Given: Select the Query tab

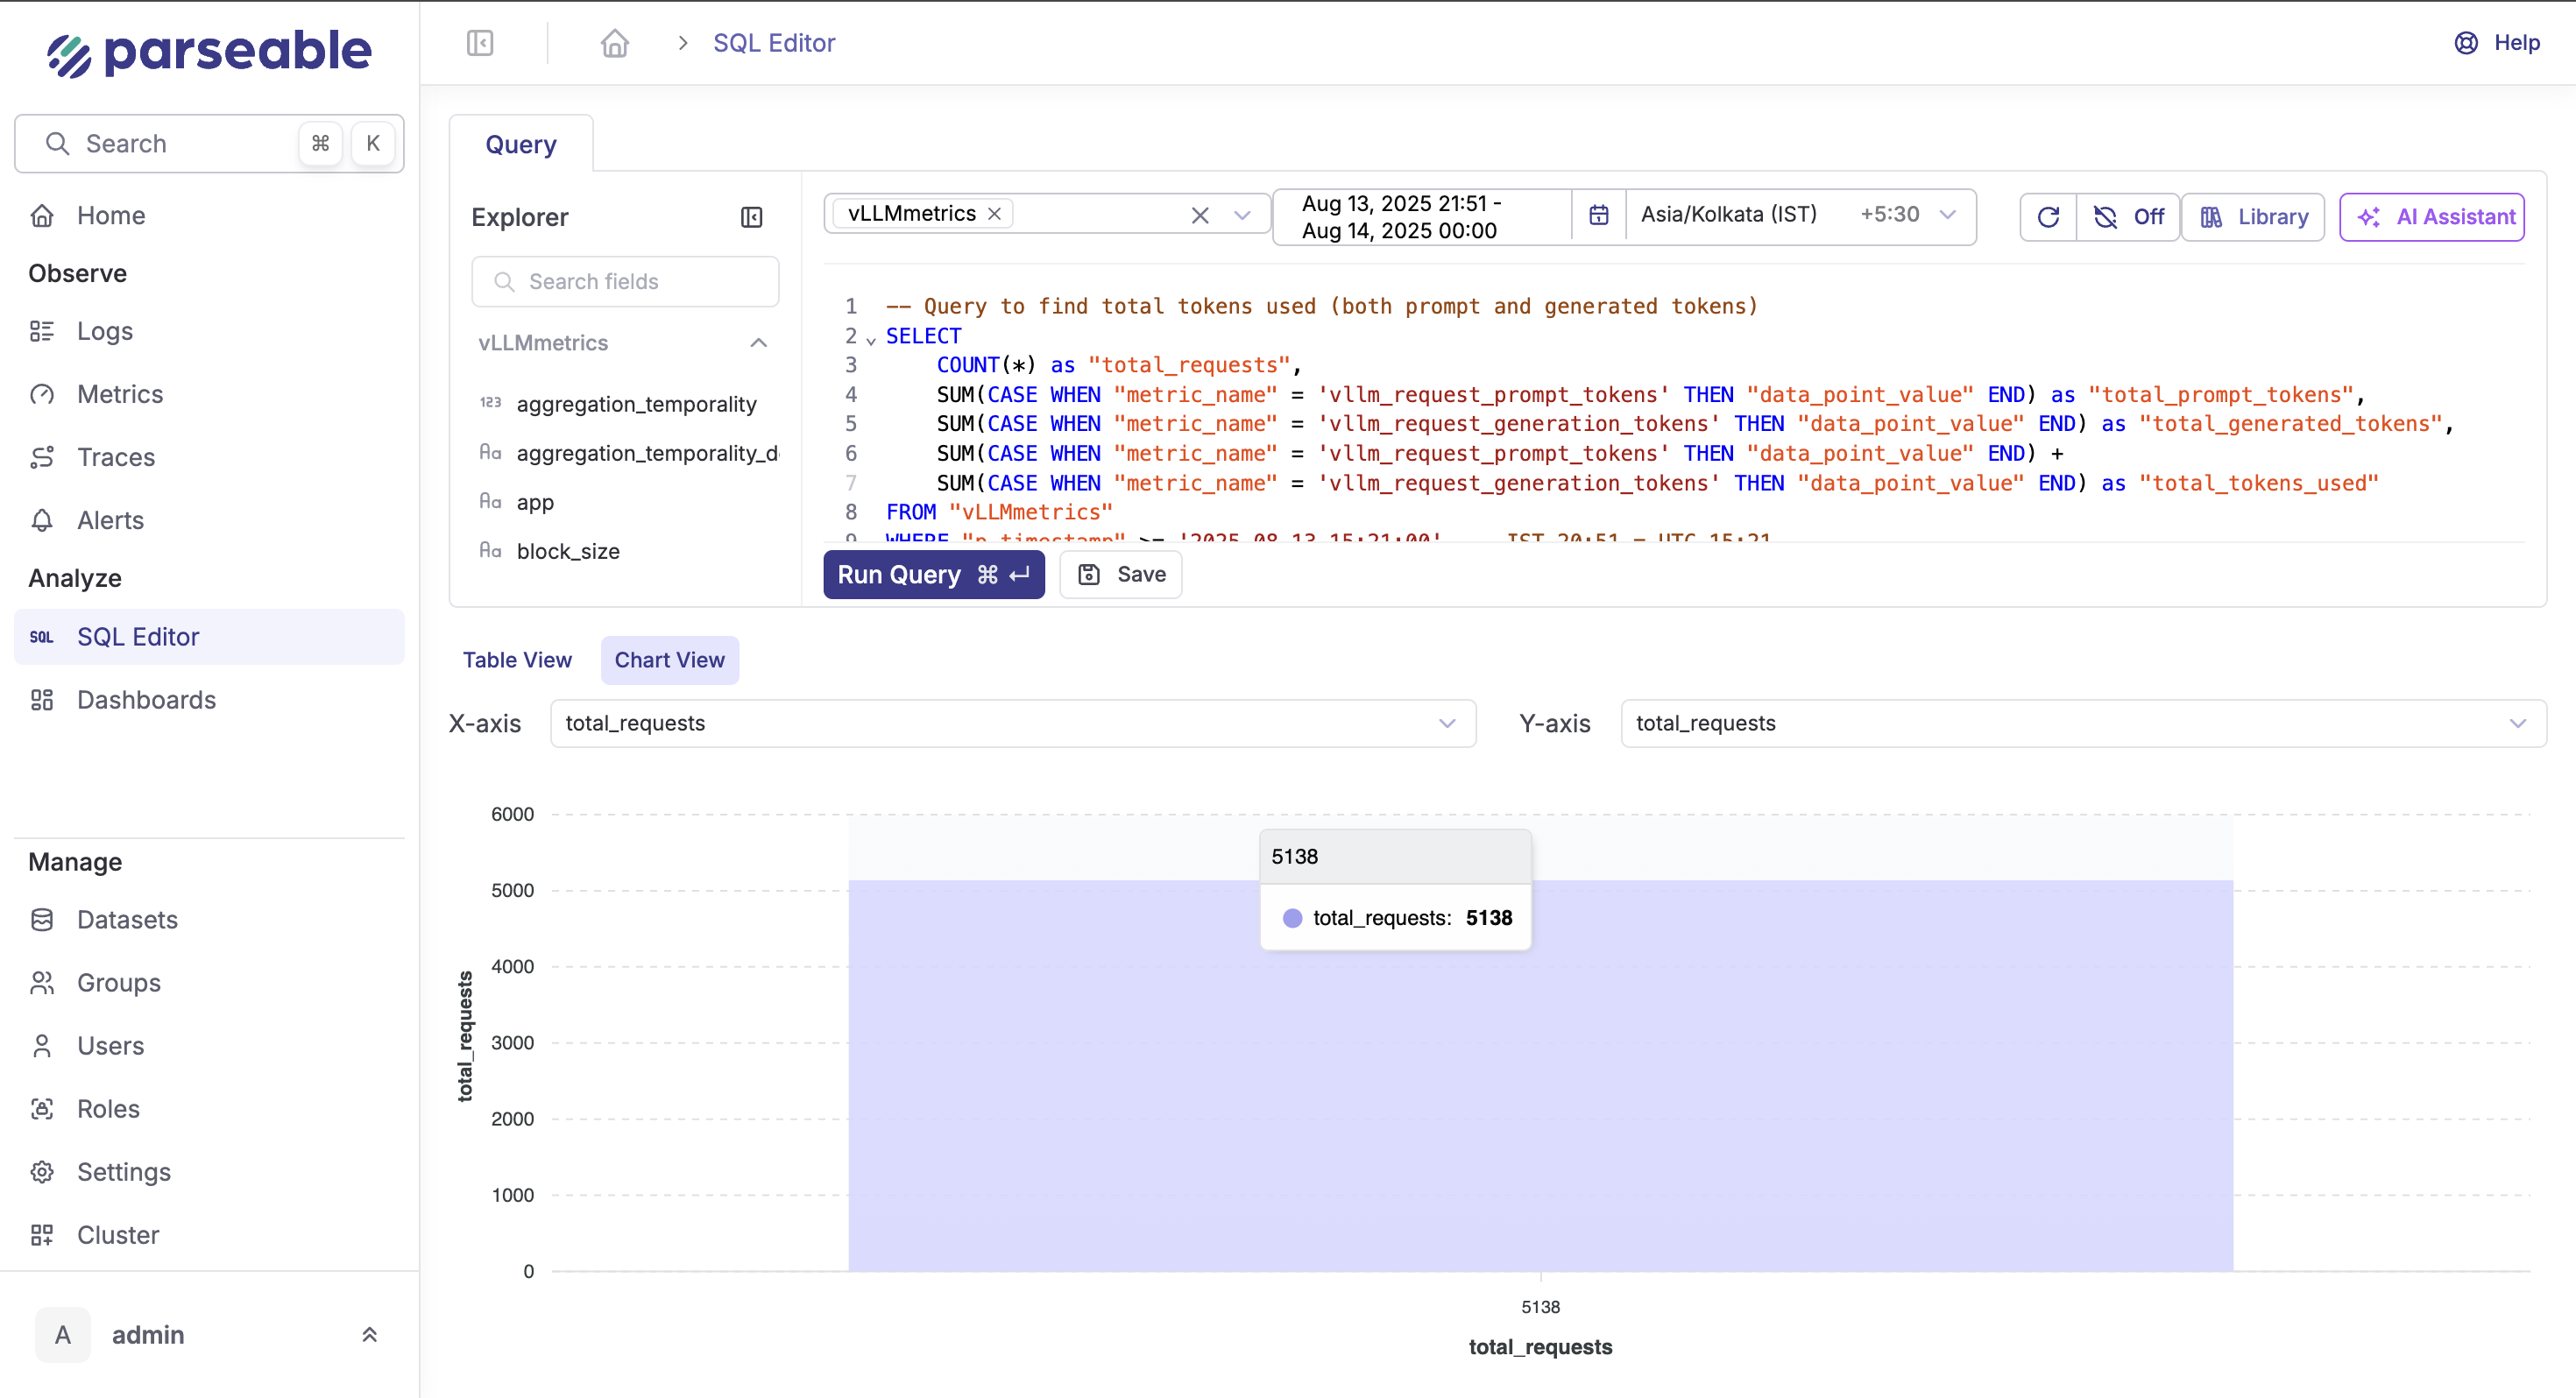Looking at the screenshot, I should [521, 145].
